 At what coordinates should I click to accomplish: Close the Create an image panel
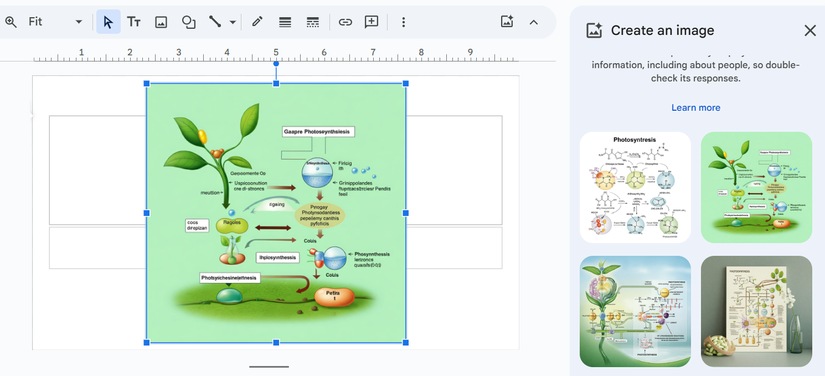(x=810, y=31)
